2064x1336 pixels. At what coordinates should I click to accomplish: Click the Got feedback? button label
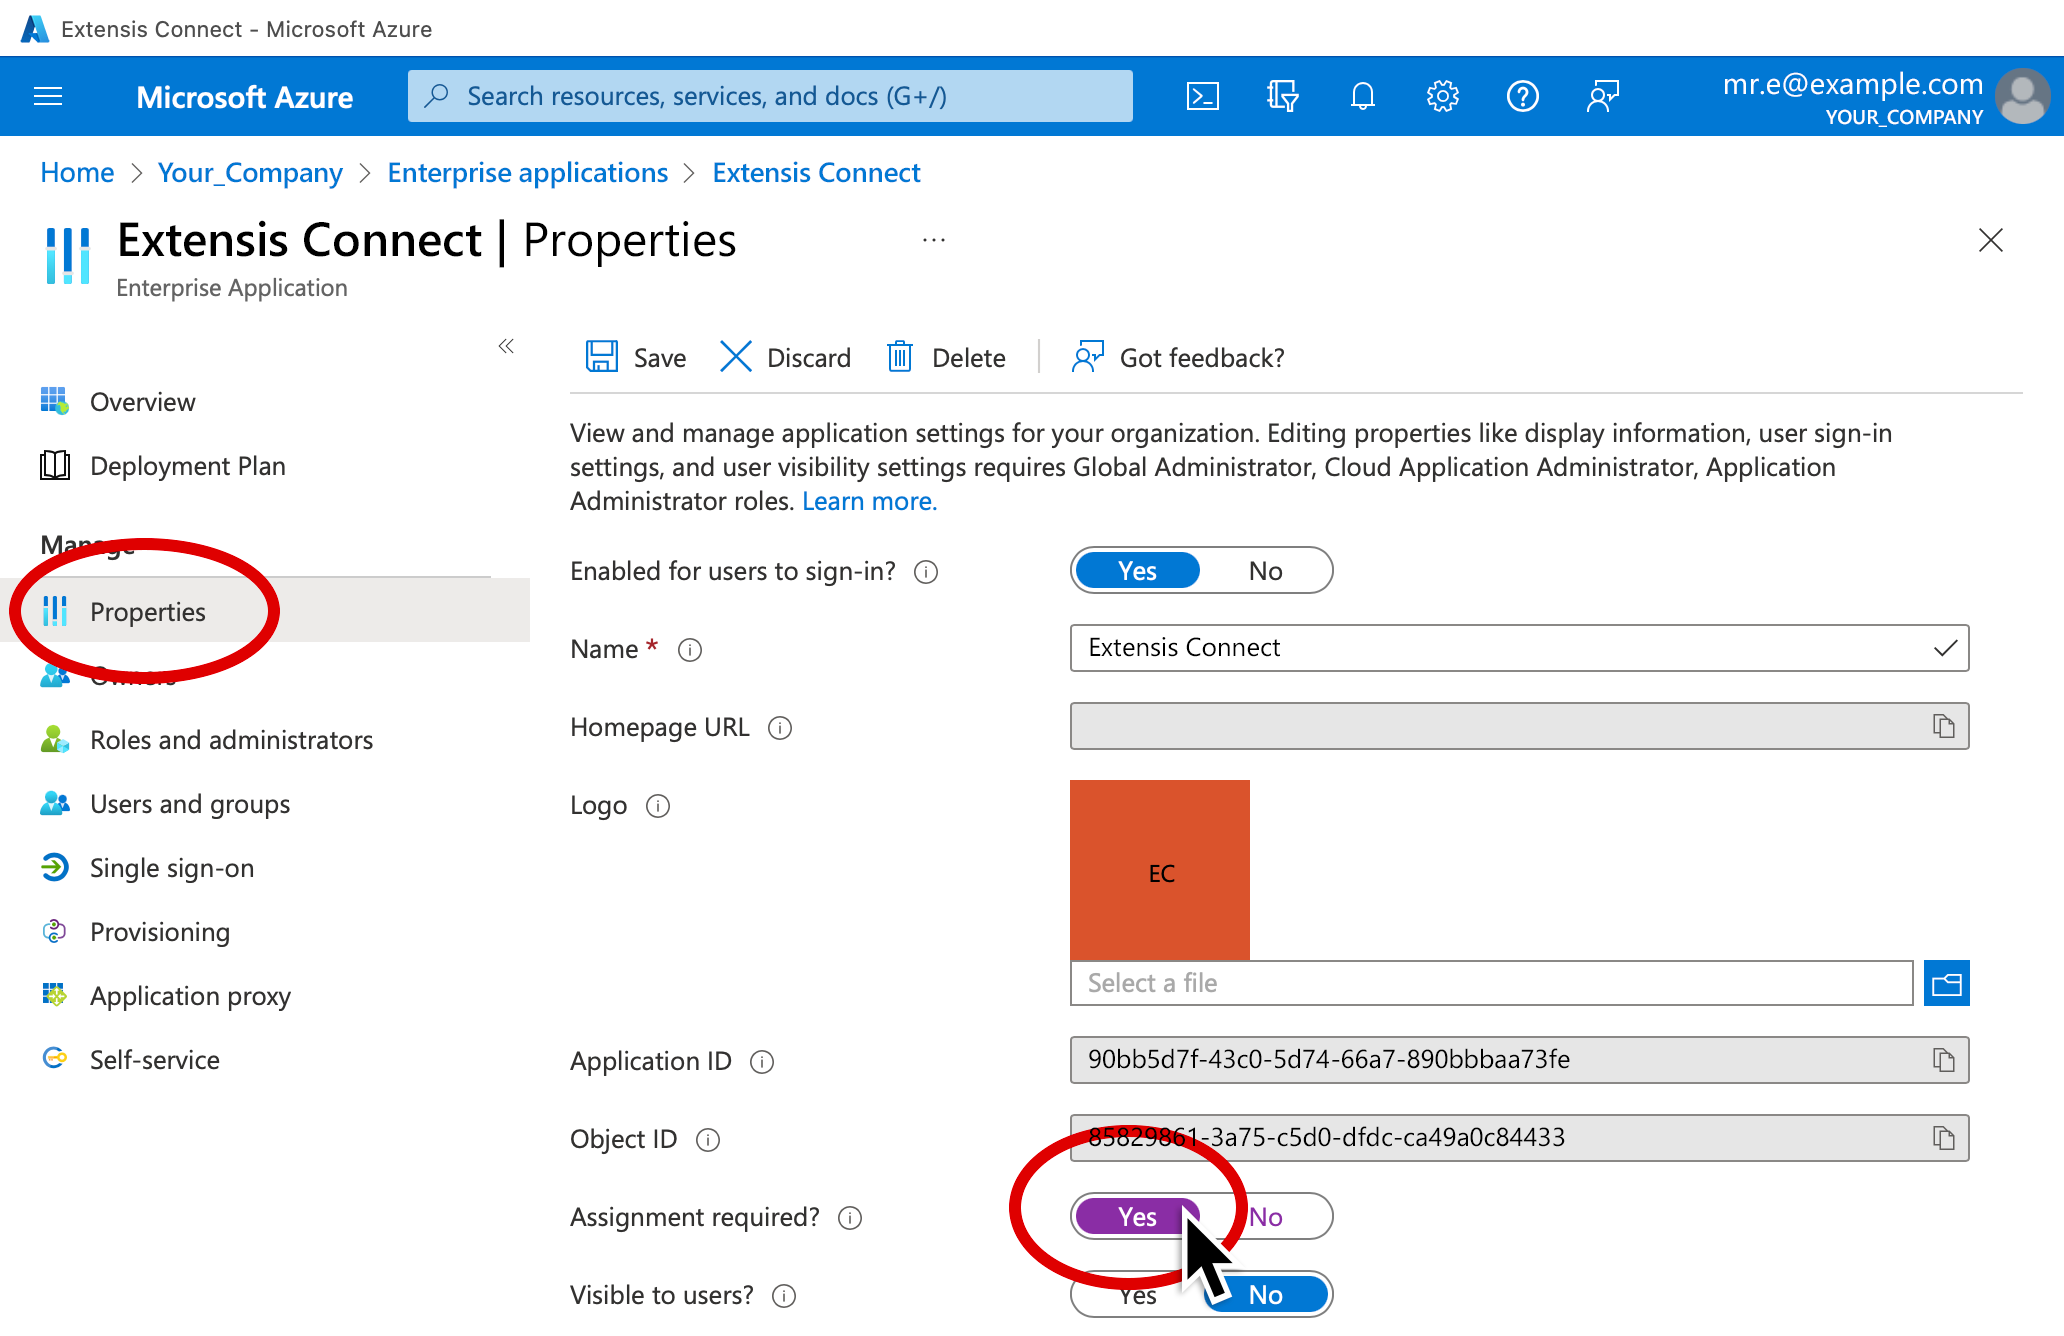point(1202,358)
